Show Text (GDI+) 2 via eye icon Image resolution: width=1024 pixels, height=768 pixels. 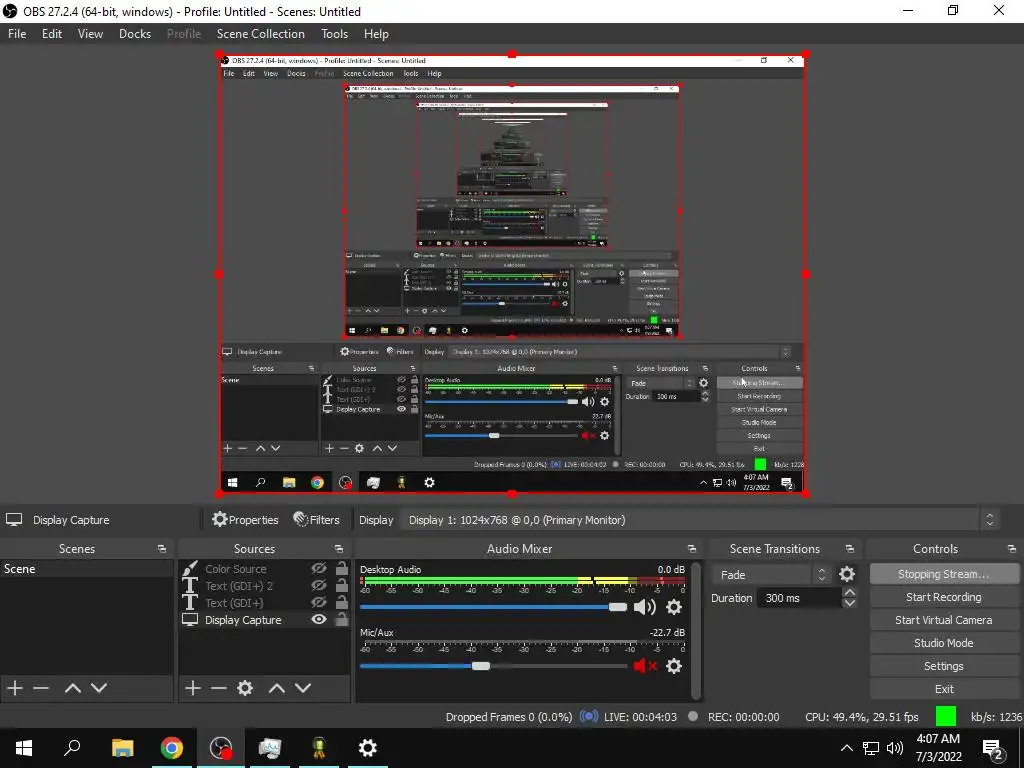[x=319, y=586]
